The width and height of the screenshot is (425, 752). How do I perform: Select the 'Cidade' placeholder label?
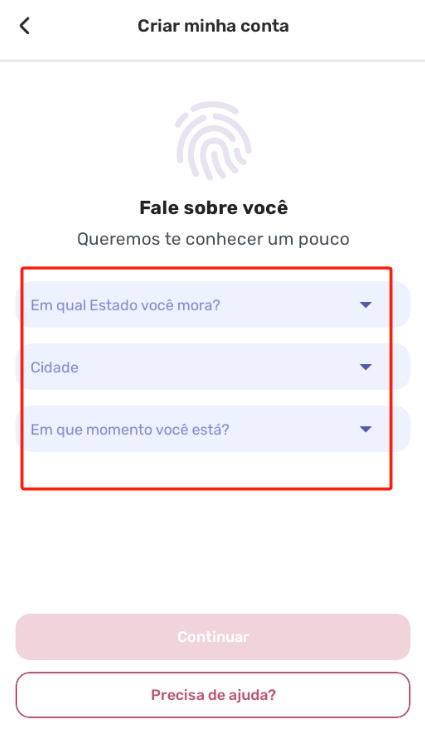coord(54,367)
